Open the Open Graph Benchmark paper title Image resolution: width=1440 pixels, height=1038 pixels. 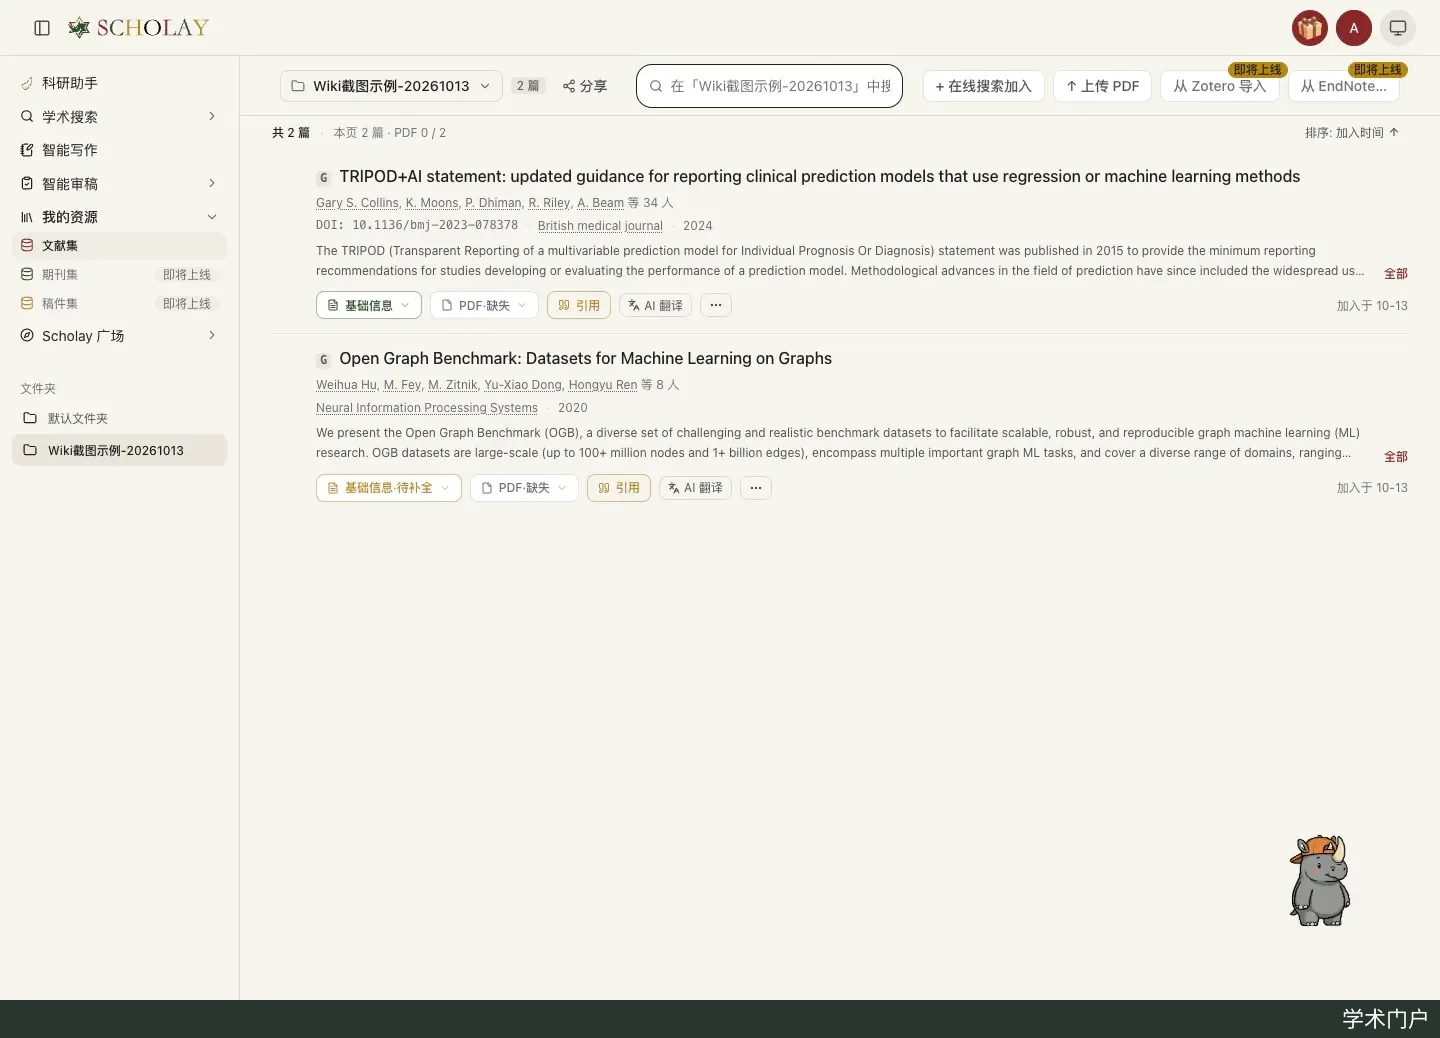point(585,359)
